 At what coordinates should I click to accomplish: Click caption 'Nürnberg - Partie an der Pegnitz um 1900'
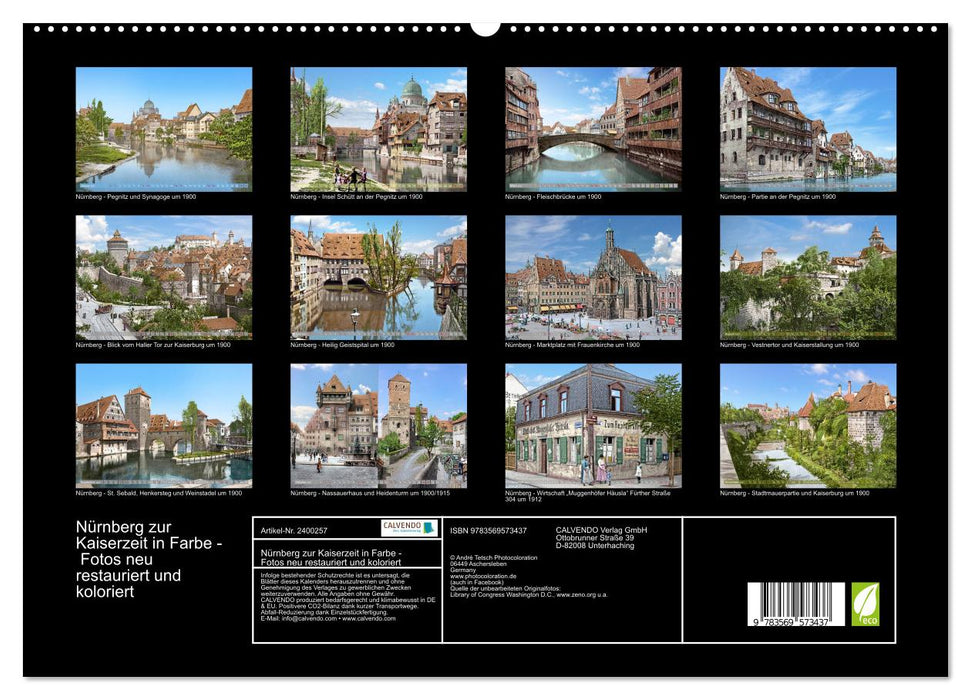pyautogui.click(x=778, y=196)
